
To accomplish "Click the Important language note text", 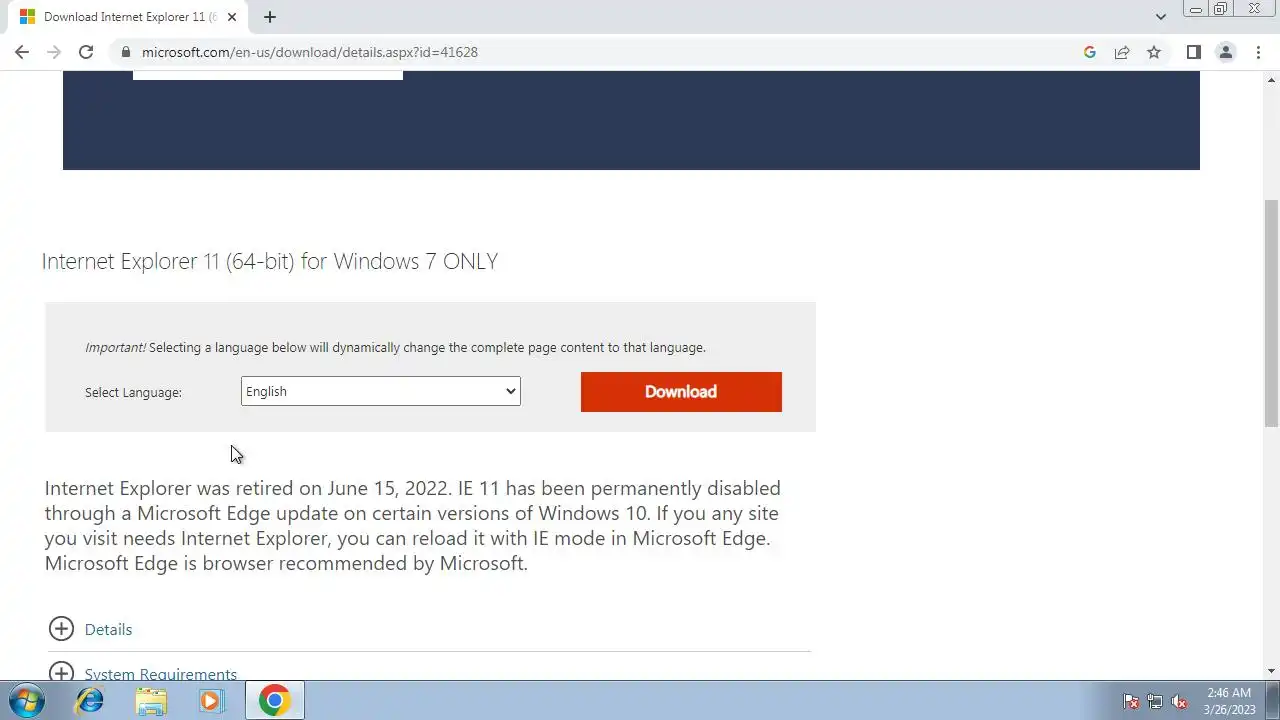I will 395,347.
